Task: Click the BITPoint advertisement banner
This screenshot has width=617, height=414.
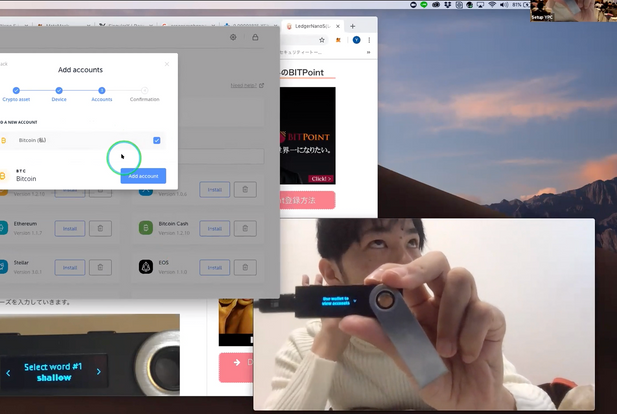Action: 308,136
